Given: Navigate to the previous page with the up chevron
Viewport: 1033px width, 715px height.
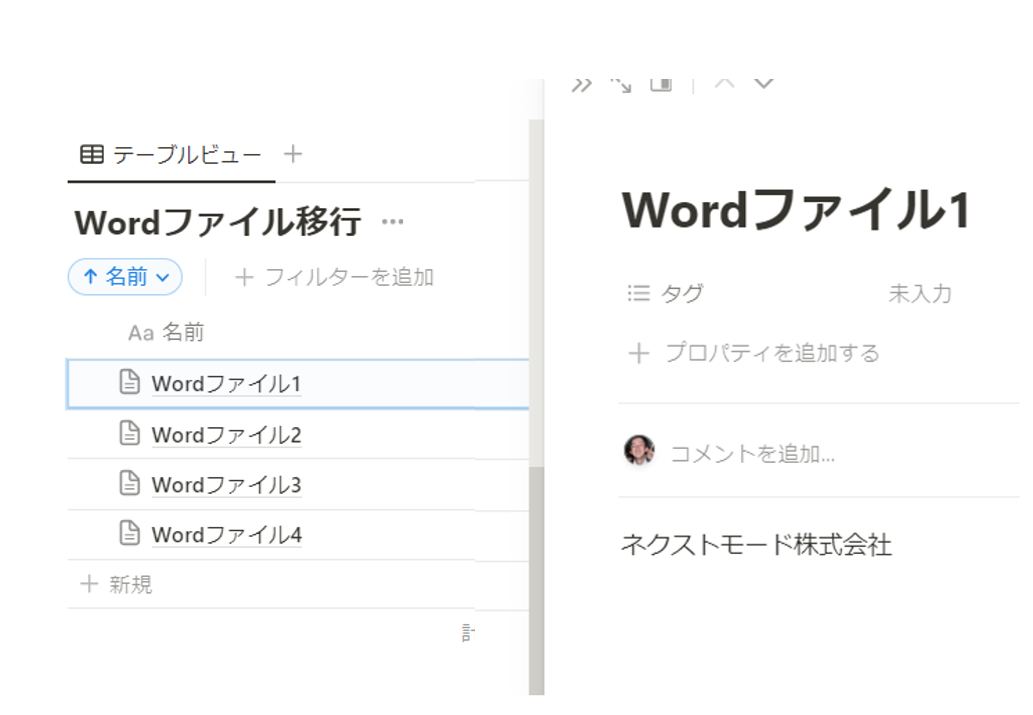Looking at the screenshot, I should pyautogui.click(x=726, y=84).
